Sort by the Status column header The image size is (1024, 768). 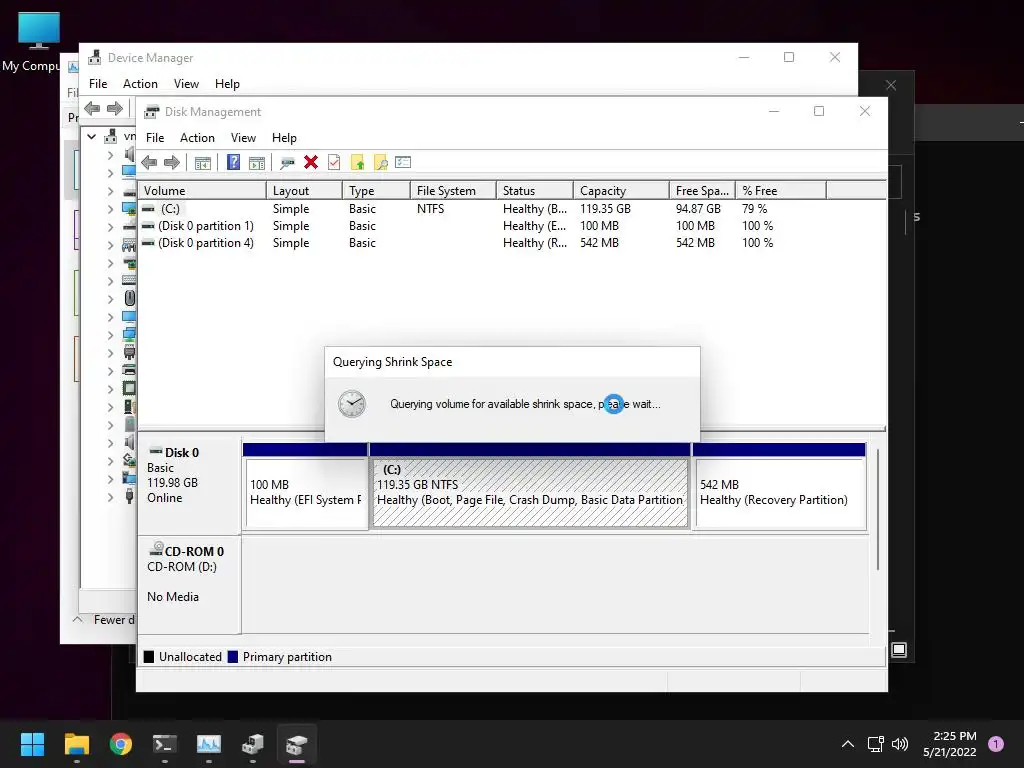point(535,191)
